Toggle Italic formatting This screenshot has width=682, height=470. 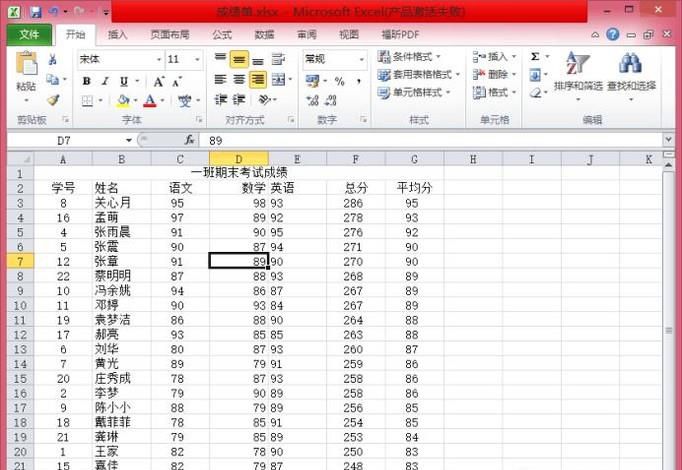(x=105, y=81)
